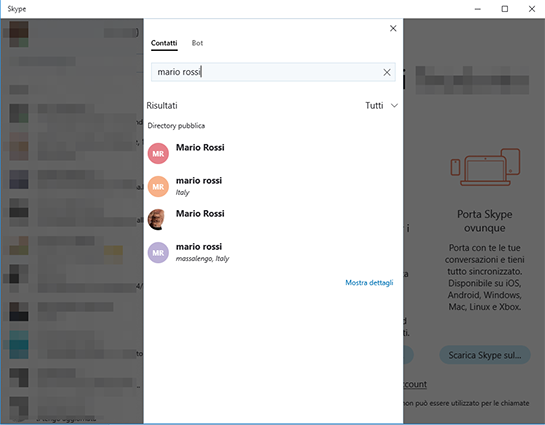This screenshot has height=425, width=545.
Task: Click the Porta Skype ovunque heading
Action: pos(485,221)
